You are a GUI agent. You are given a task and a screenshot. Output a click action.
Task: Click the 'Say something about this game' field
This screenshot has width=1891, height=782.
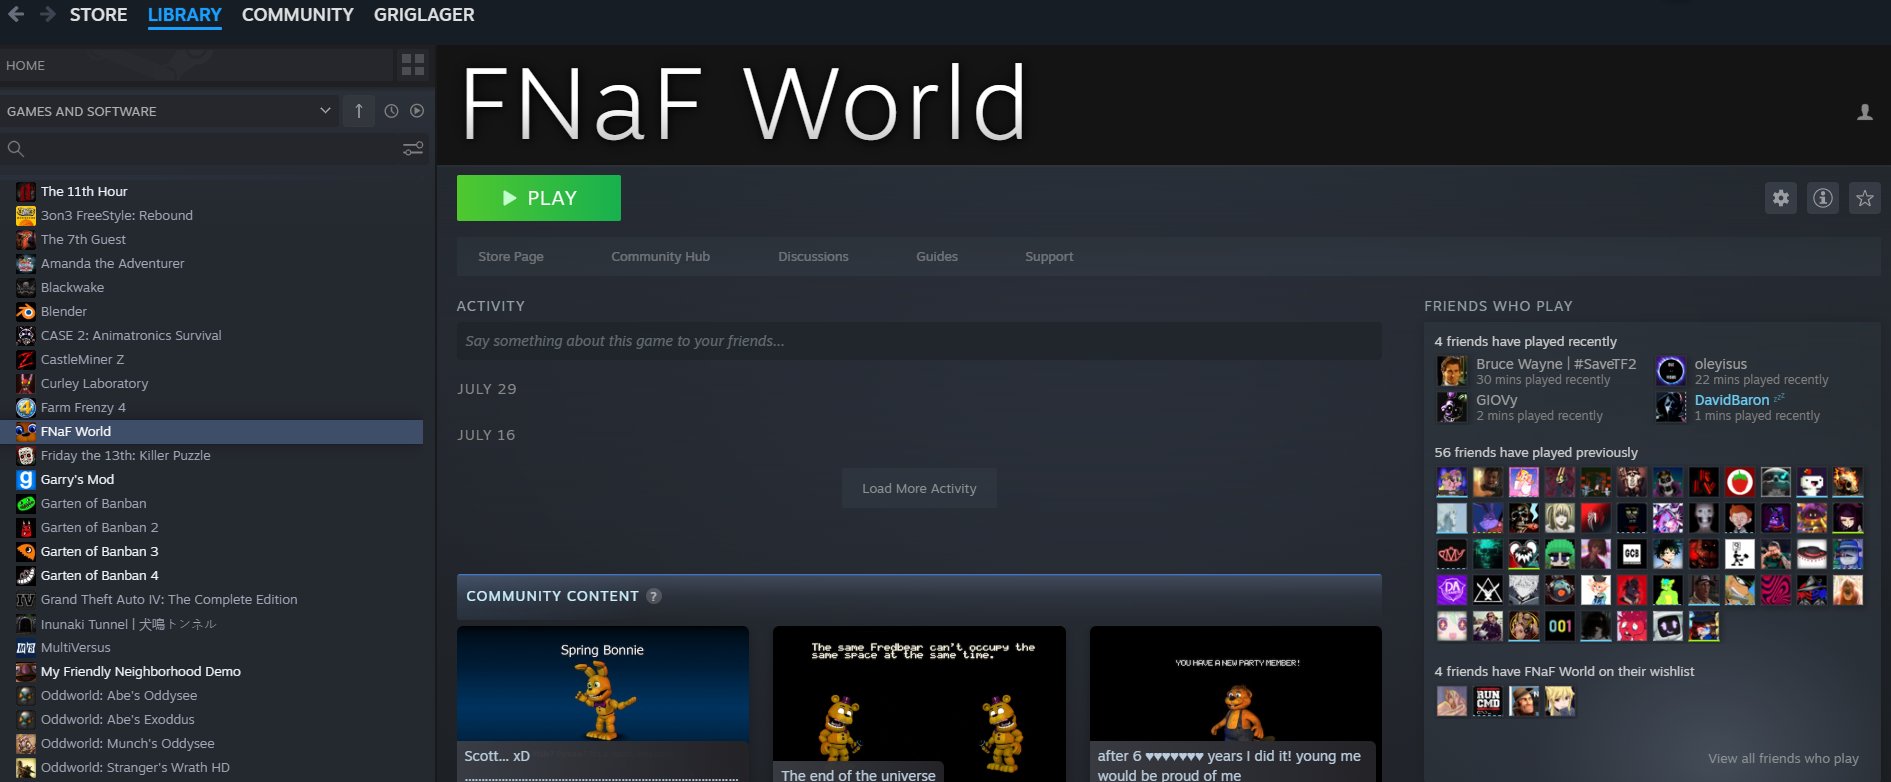coord(919,341)
